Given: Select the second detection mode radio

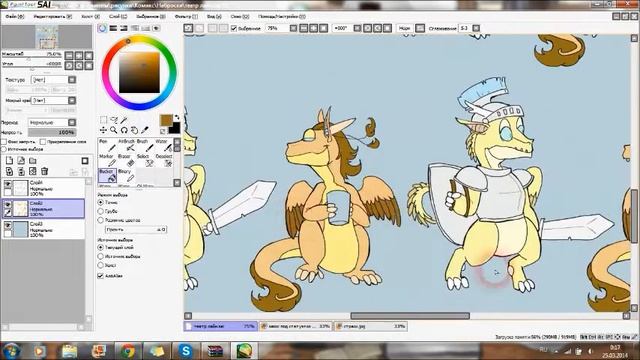Looking at the screenshot, I should [100, 211].
